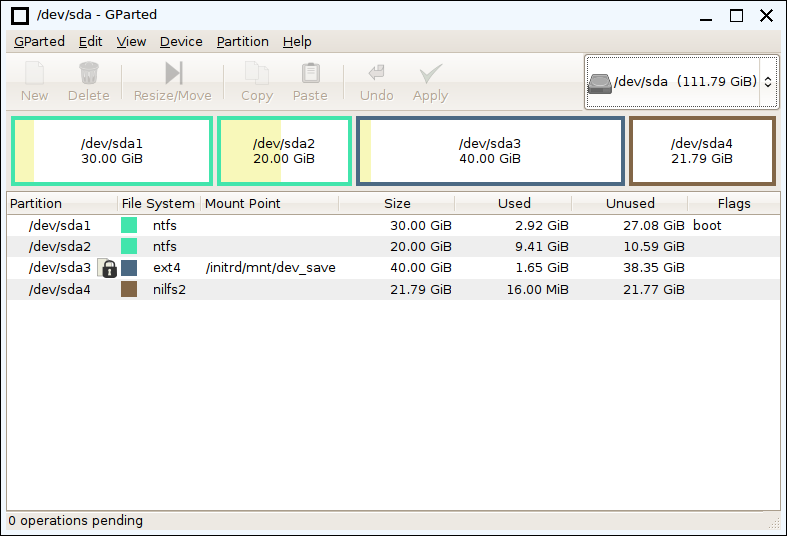Open the /dev/sda device dropdown
787x536 pixels.
682,82
